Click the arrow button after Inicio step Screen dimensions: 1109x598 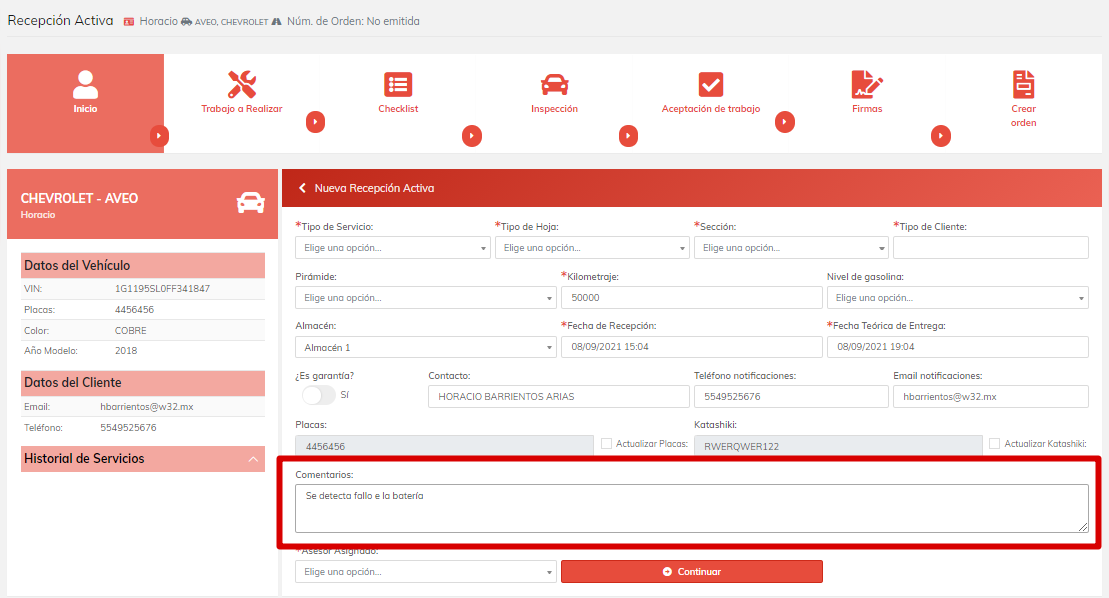[159, 136]
